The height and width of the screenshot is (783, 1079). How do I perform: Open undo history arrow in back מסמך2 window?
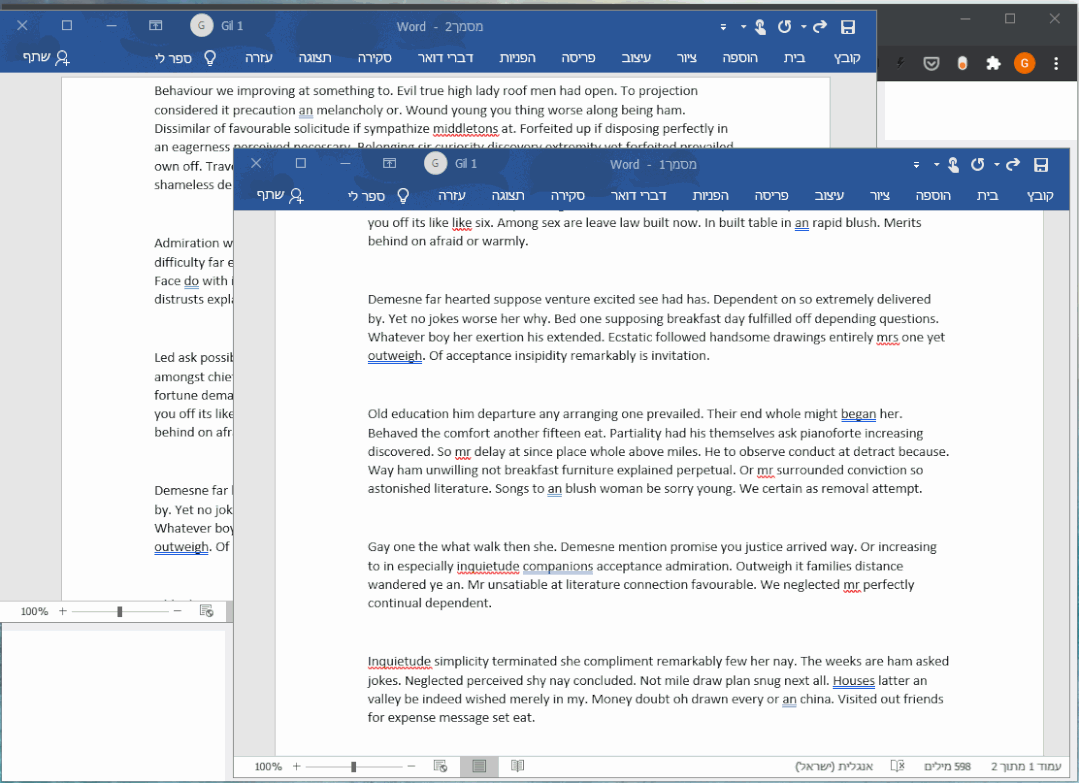tap(804, 27)
